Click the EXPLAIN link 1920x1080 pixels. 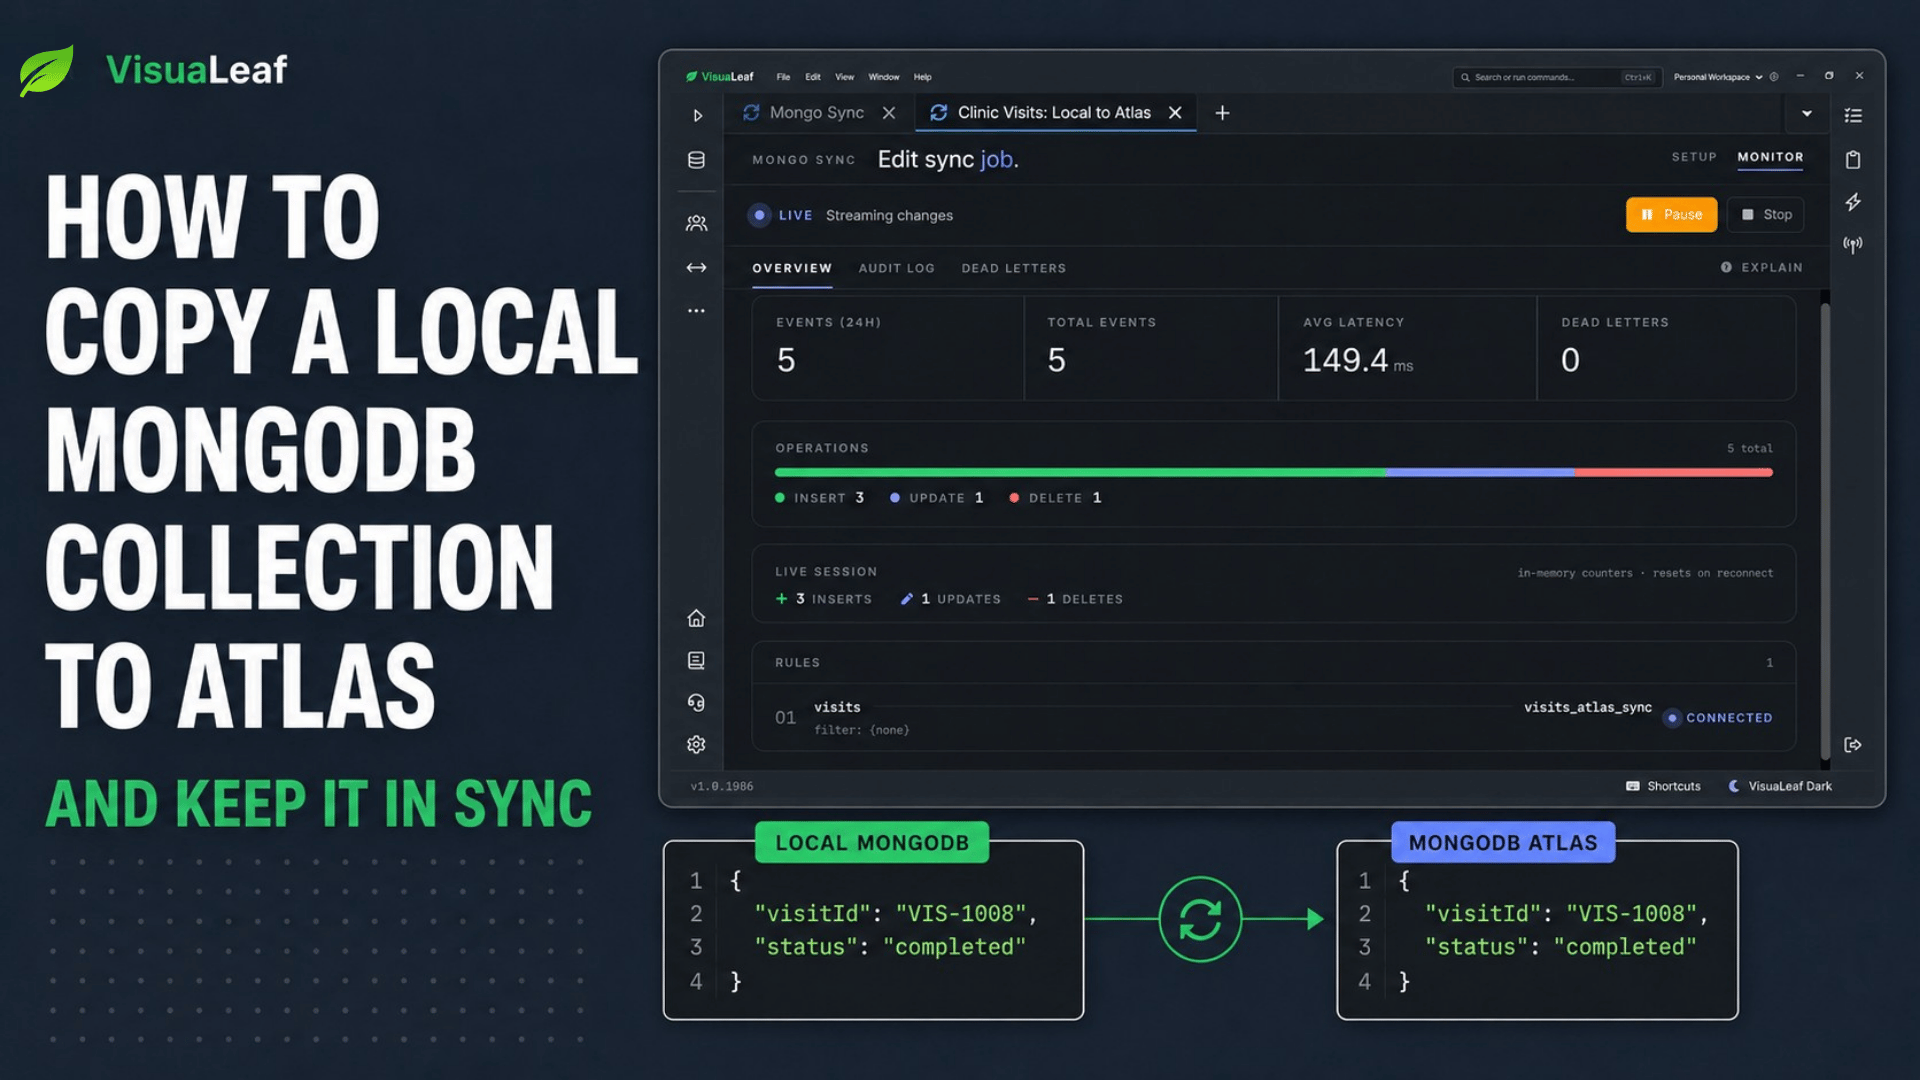pyautogui.click(x=1762, y=267)
